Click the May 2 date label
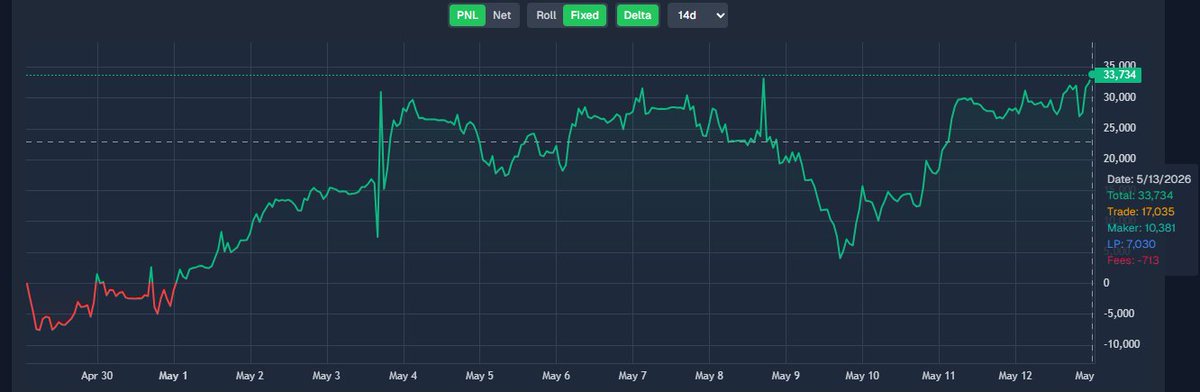Viewport: 1200px width, 392px height. point(249,376)
